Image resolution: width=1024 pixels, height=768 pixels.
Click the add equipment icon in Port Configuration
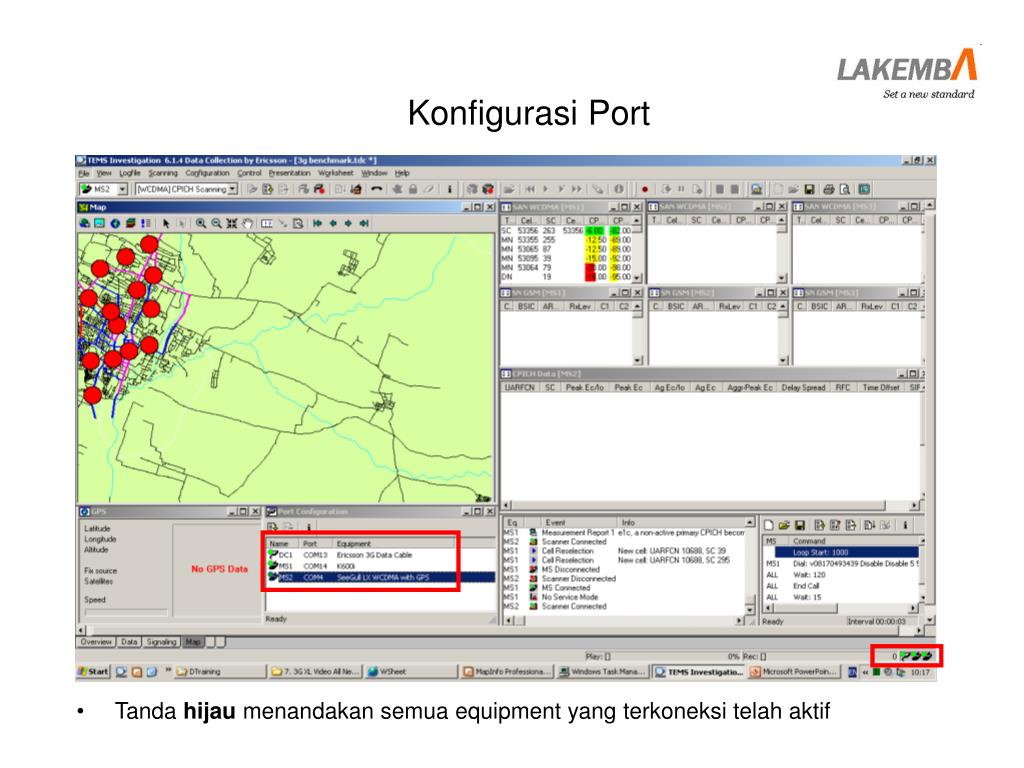click(272, 525)
